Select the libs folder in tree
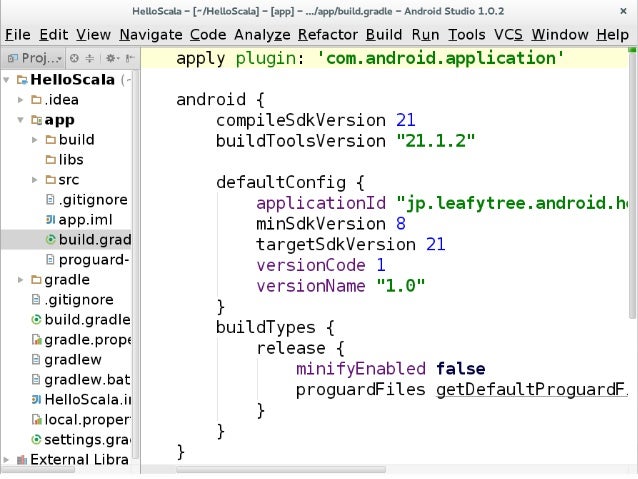Screen dimensions: 638x479 pyautogui.click(x=71, y=160)
